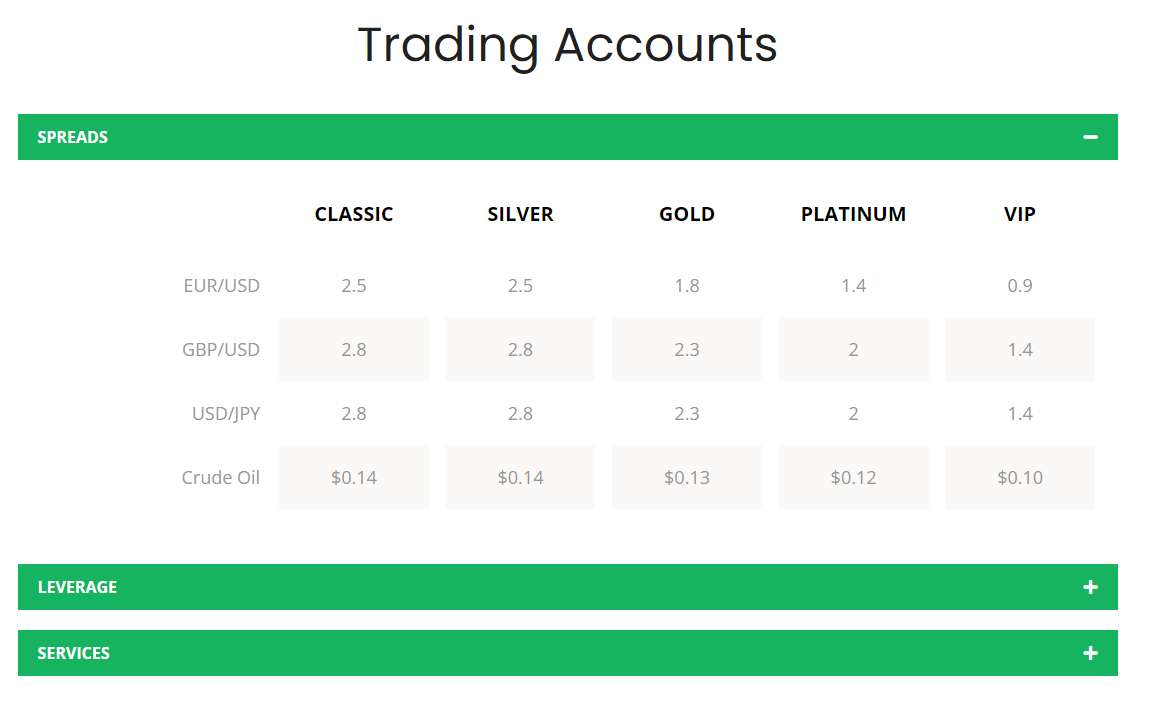Click the GBP/USD row label
This screenshot has height=701, width=1158.
(x=221, y=350)
